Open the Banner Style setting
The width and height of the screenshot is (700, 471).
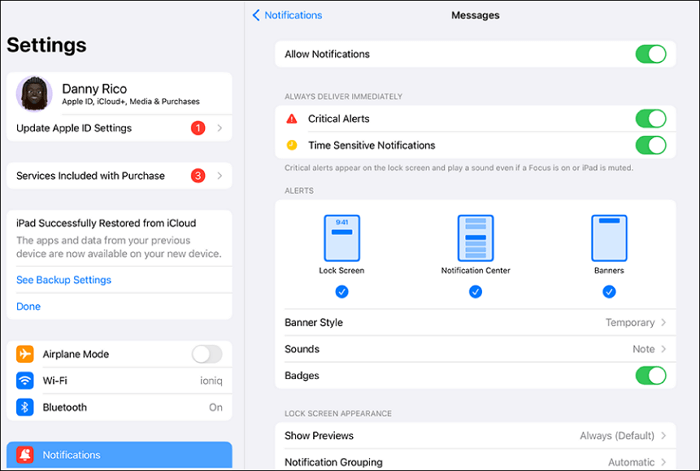pos(475,322)
